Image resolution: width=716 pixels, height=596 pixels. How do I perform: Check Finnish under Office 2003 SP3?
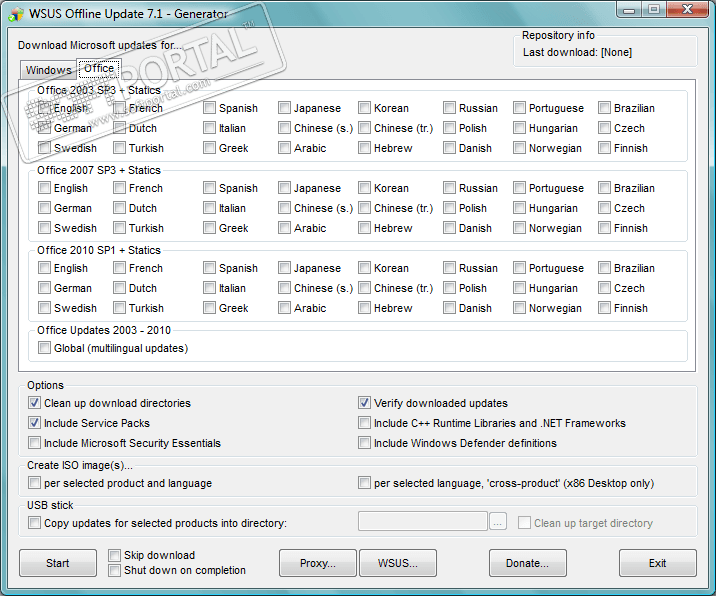[x=604, y=148]
